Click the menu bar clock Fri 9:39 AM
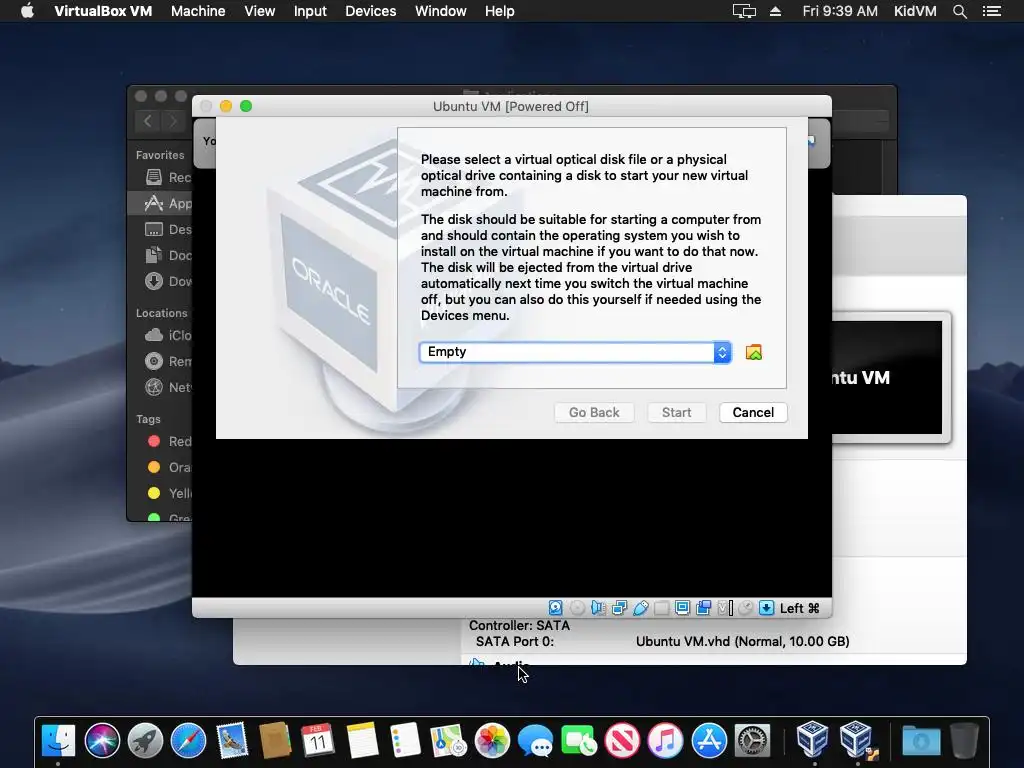The height and width of the screenshot is (768, 1024). click(840, 11)
